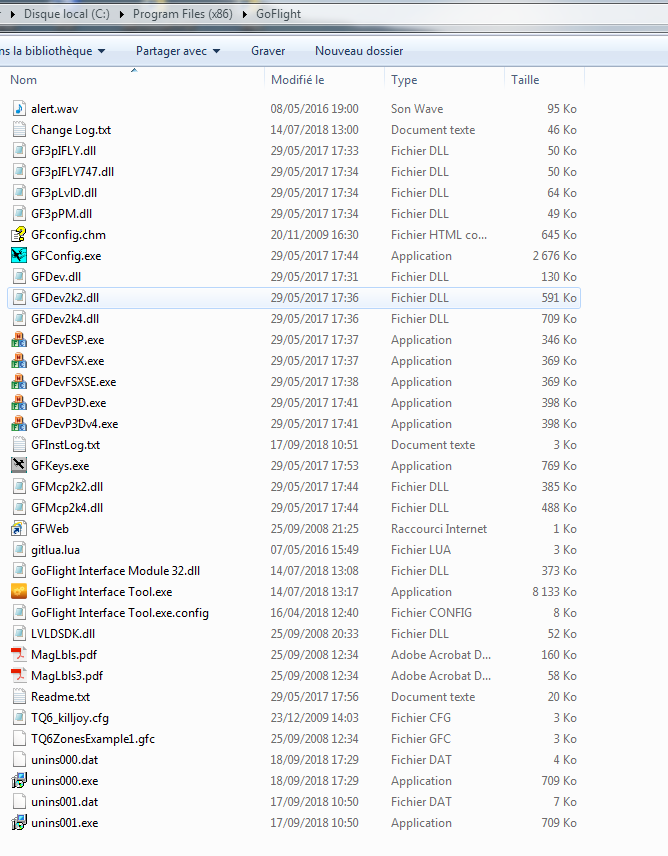668x856 pixels.
Task: Click the GFDevFSX.exe application icon
Action: [19, 361]
